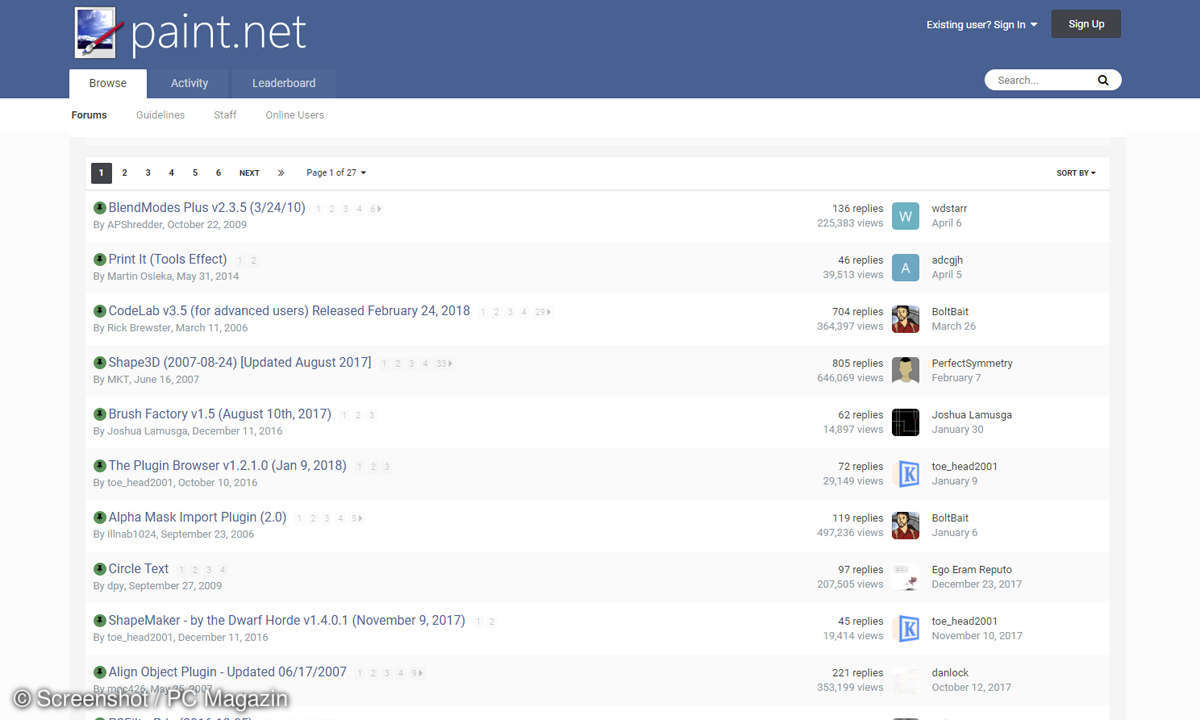Open last poster danlock's name

(x=950, y=673)
